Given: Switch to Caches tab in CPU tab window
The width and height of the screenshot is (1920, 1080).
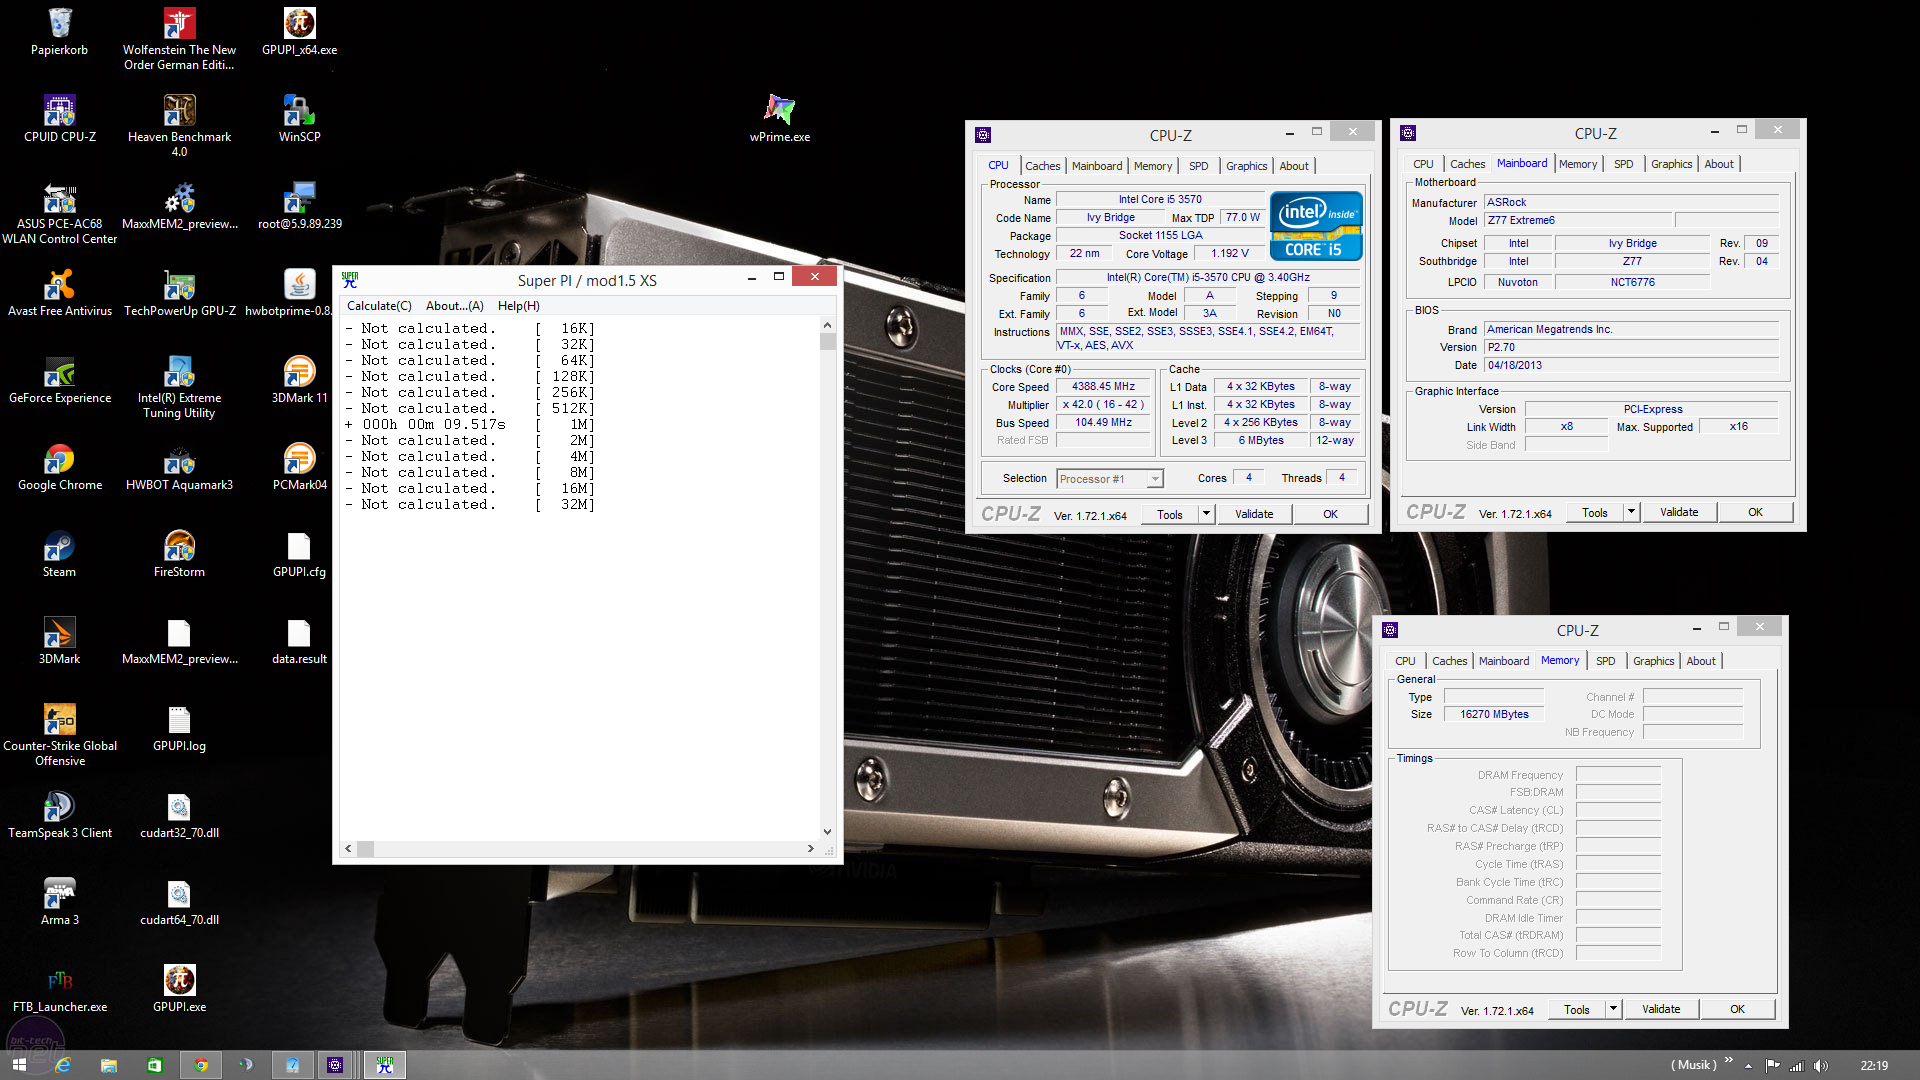Looking at the screenshot, I should pos(1042,166).
